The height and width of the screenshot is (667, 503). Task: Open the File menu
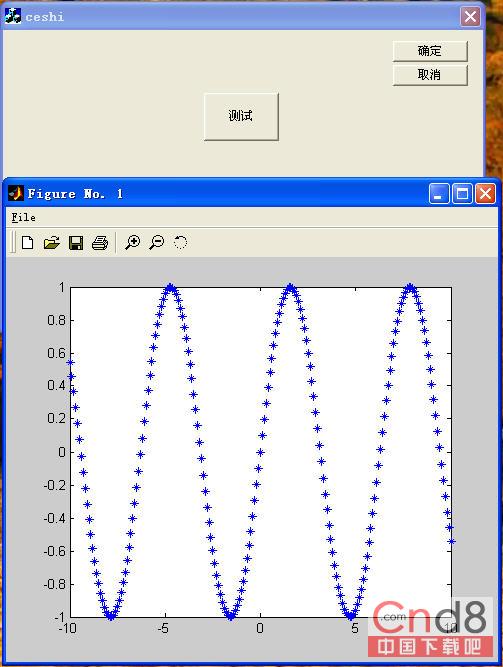[23, 217]
